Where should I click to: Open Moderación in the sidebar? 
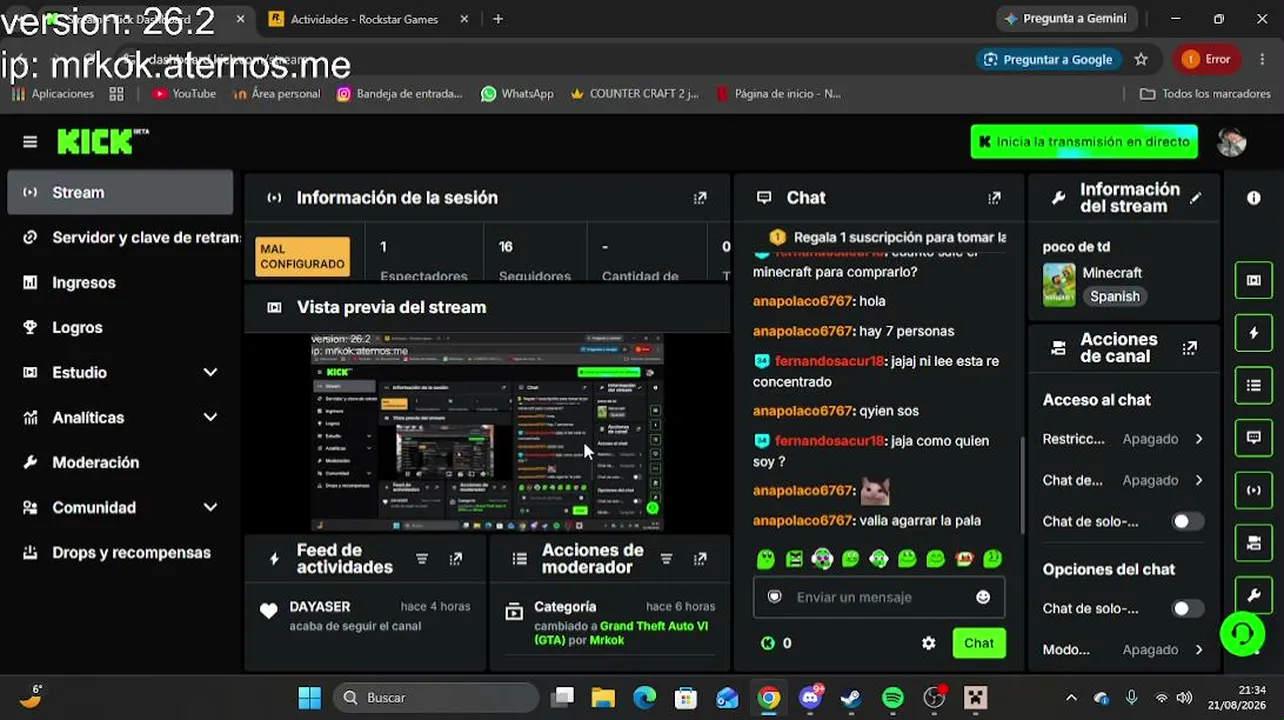120,462
